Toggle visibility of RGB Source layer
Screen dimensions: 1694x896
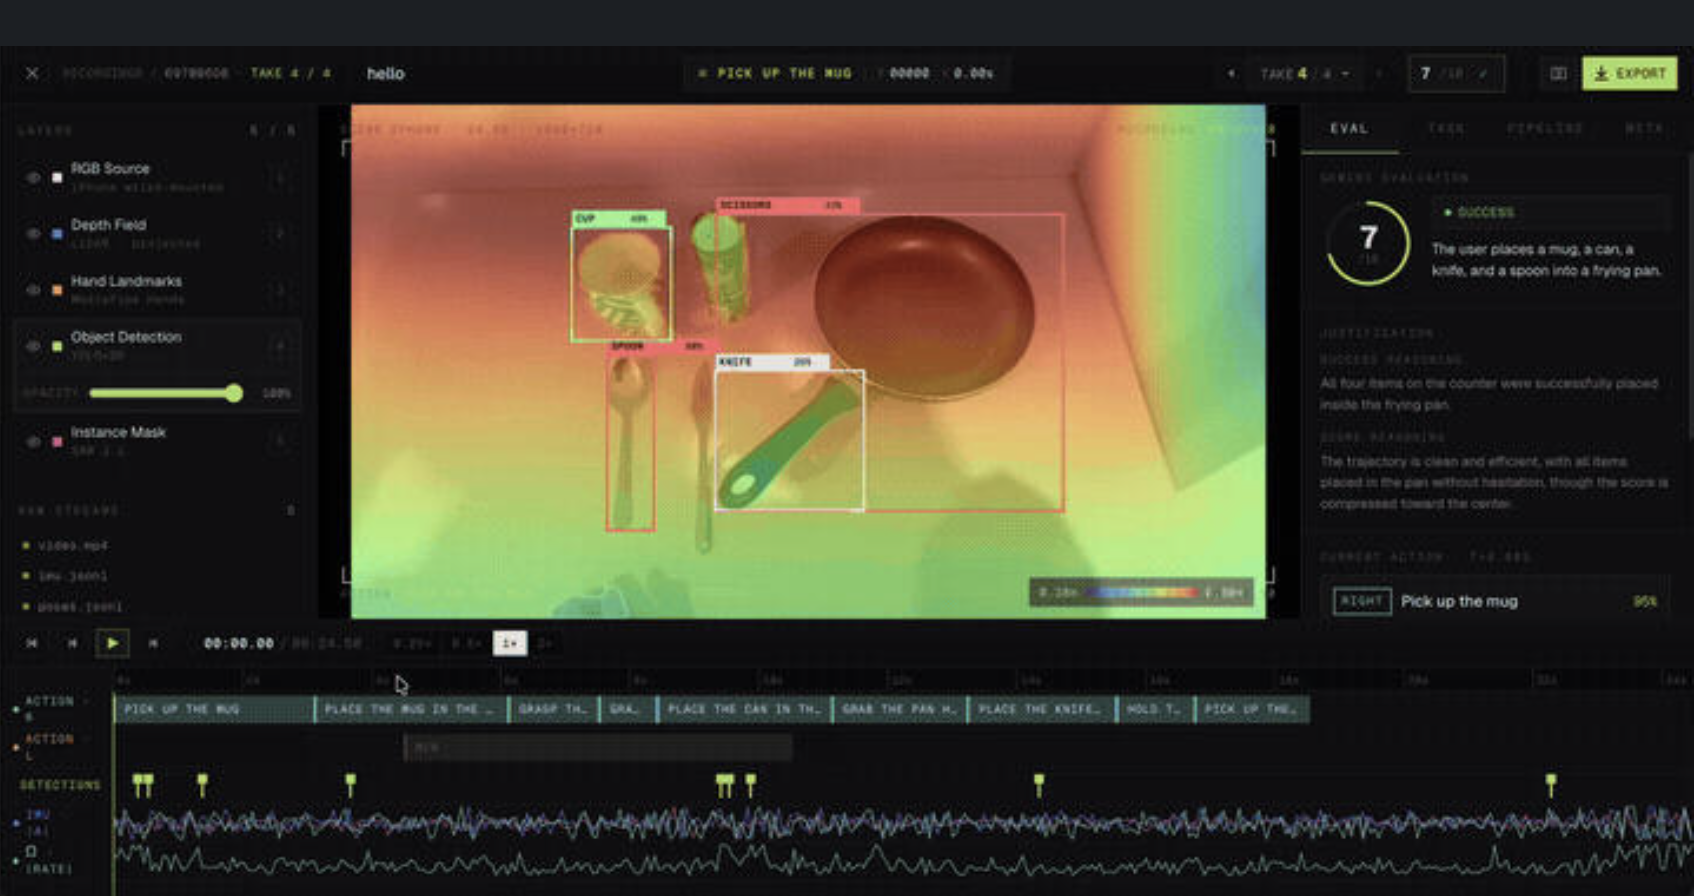(33, 177)
